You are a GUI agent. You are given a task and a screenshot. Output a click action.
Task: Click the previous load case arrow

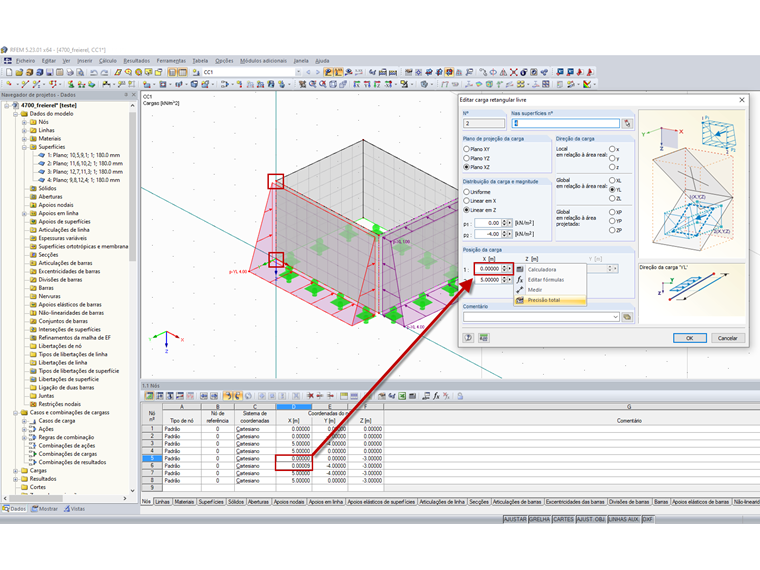point(308,72)
